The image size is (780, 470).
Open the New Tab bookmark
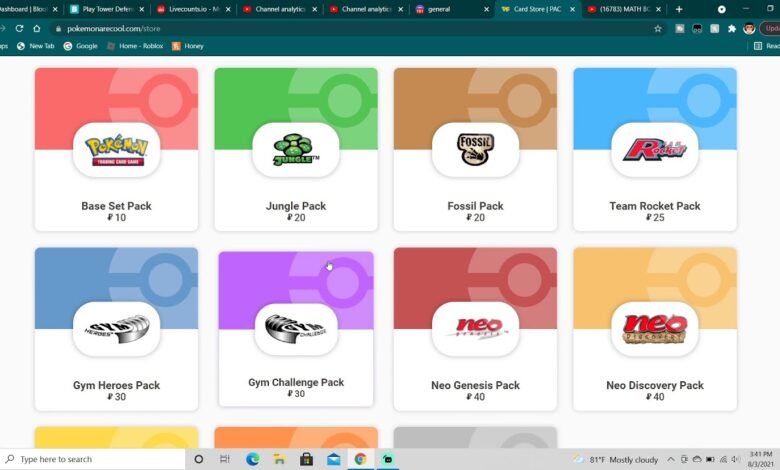pos(35,46)
